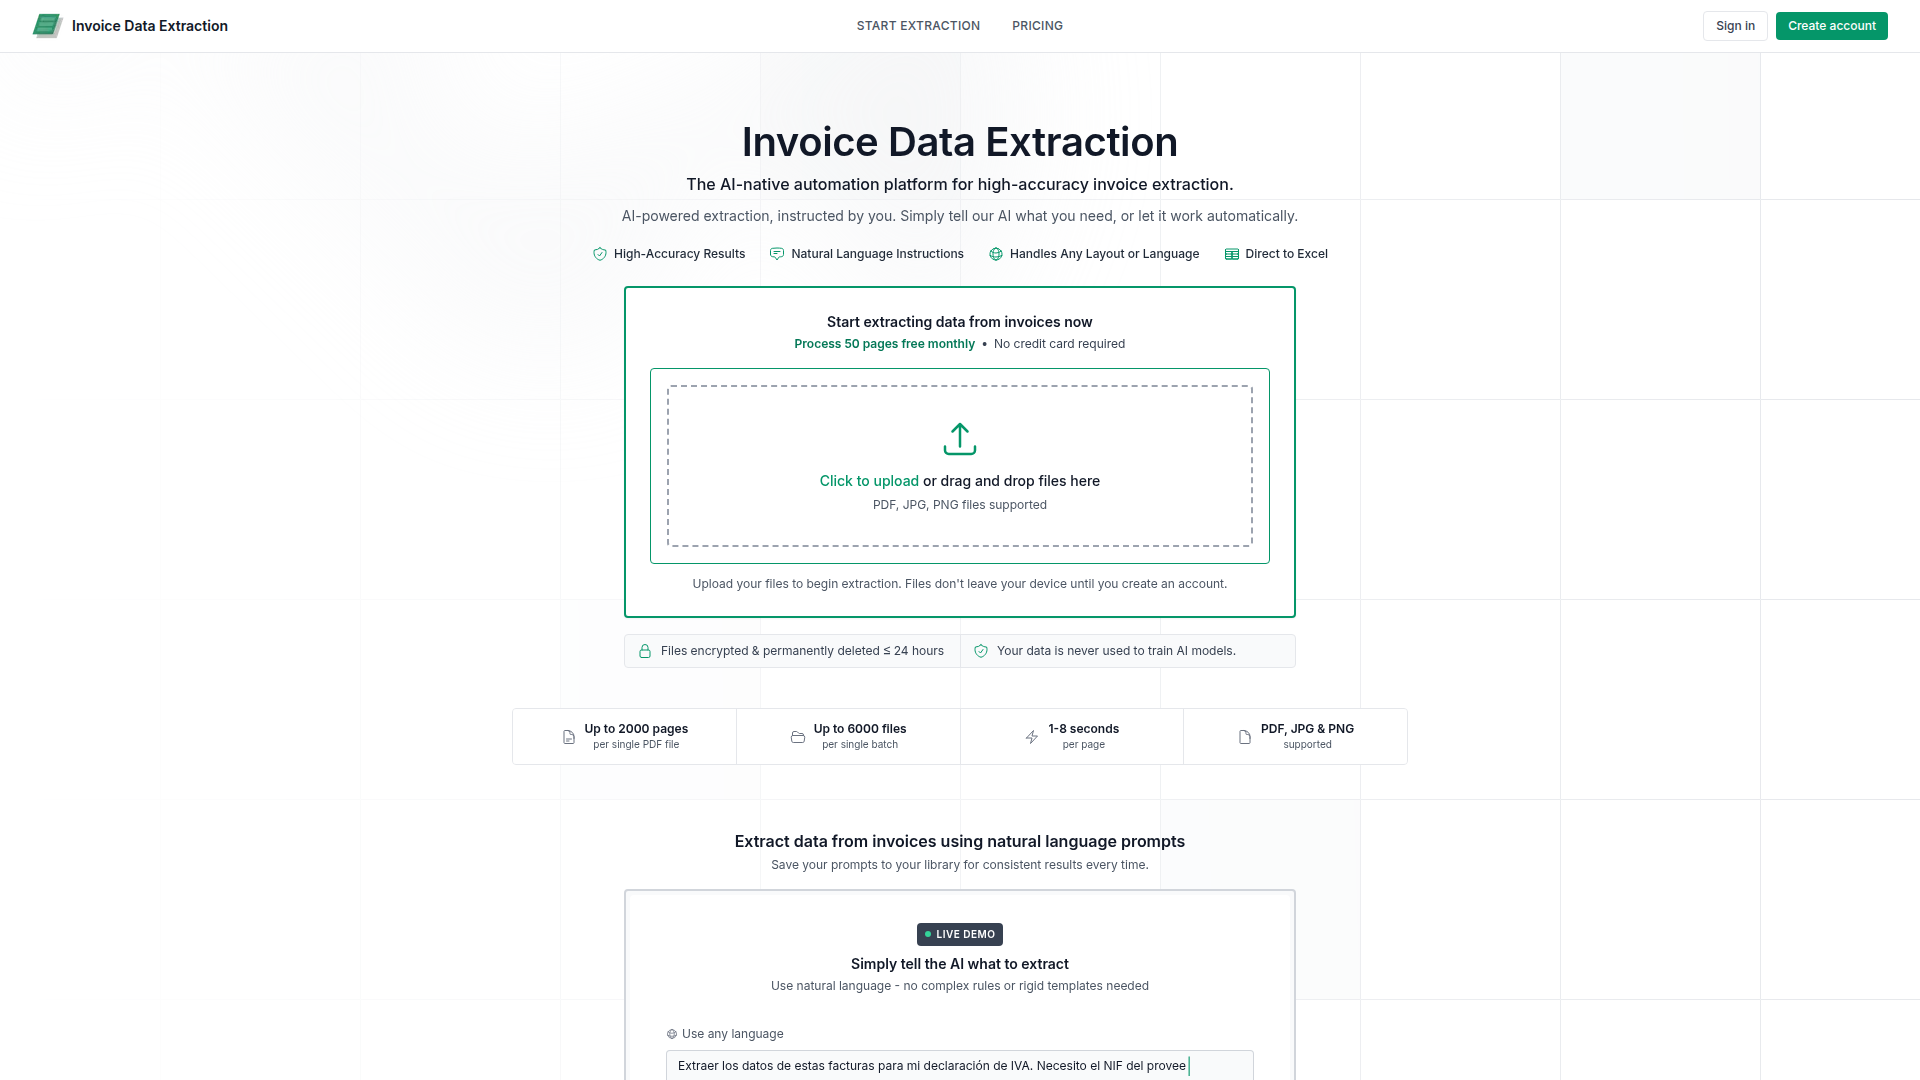This screenshot has width=1920, height=1080.
Task: Click the folder icon for 6000 files
Action: 798,737
